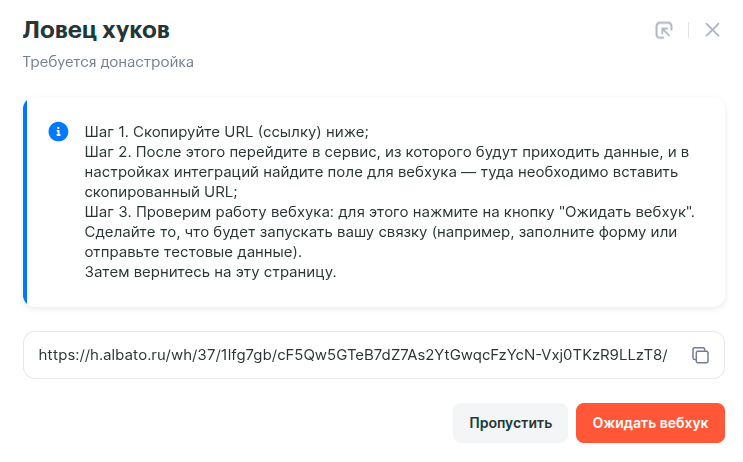743x462 pixels.
Task: Click the blue left border of info box
Action: coord(25,201)
